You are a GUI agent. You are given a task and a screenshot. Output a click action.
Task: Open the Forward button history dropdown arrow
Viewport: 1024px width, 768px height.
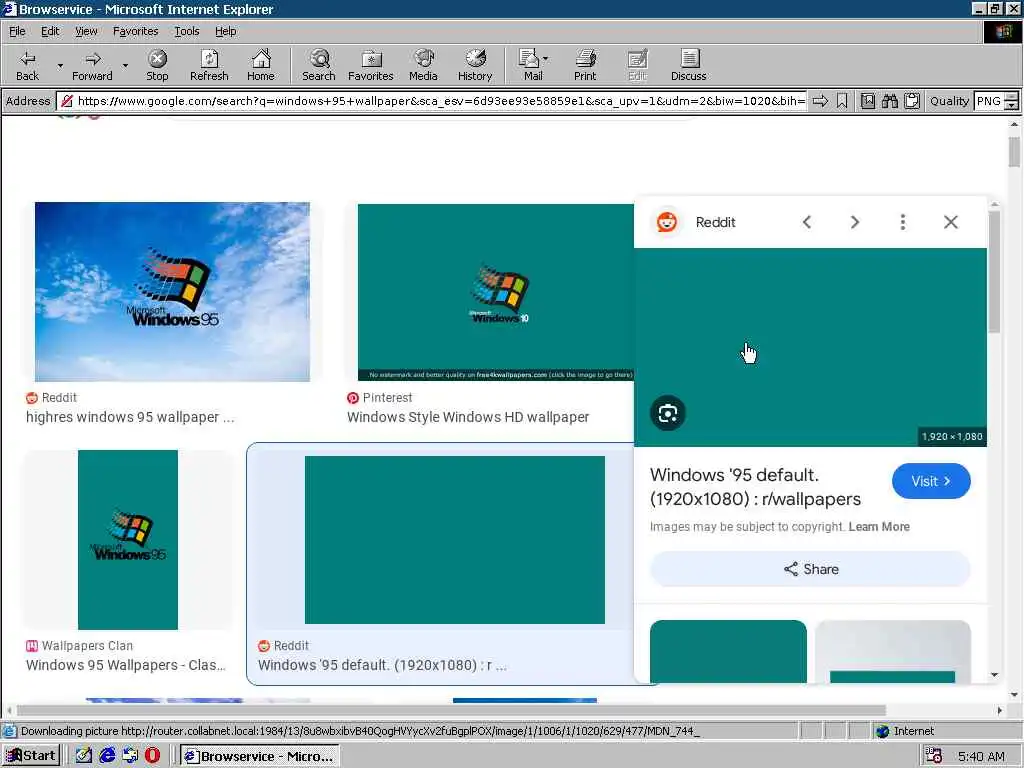125,65
